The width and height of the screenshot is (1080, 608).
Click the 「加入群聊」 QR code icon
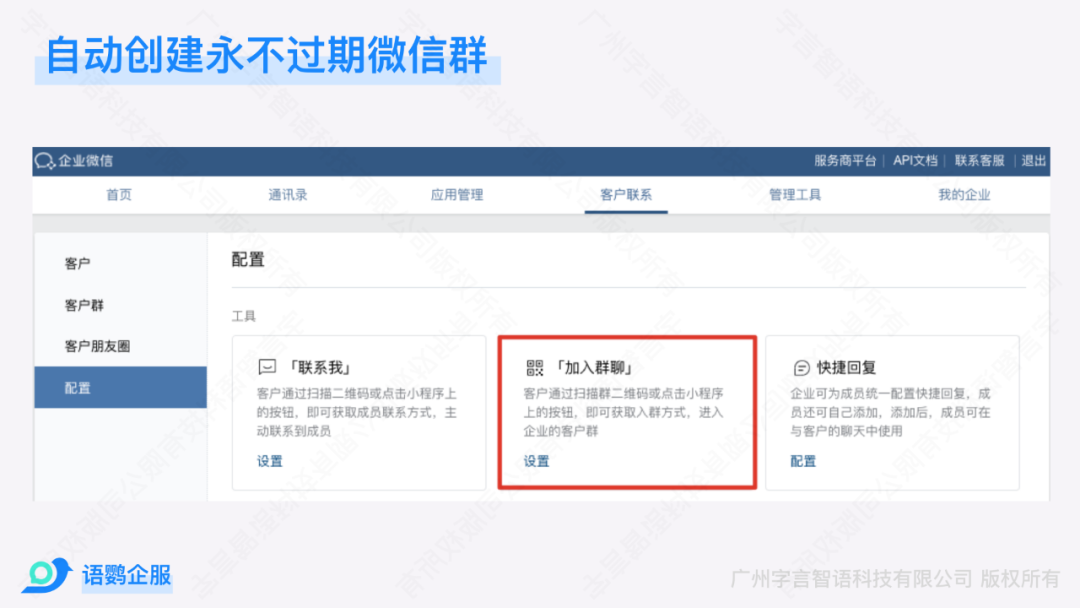pyautogui.click(x=534, y=367)
